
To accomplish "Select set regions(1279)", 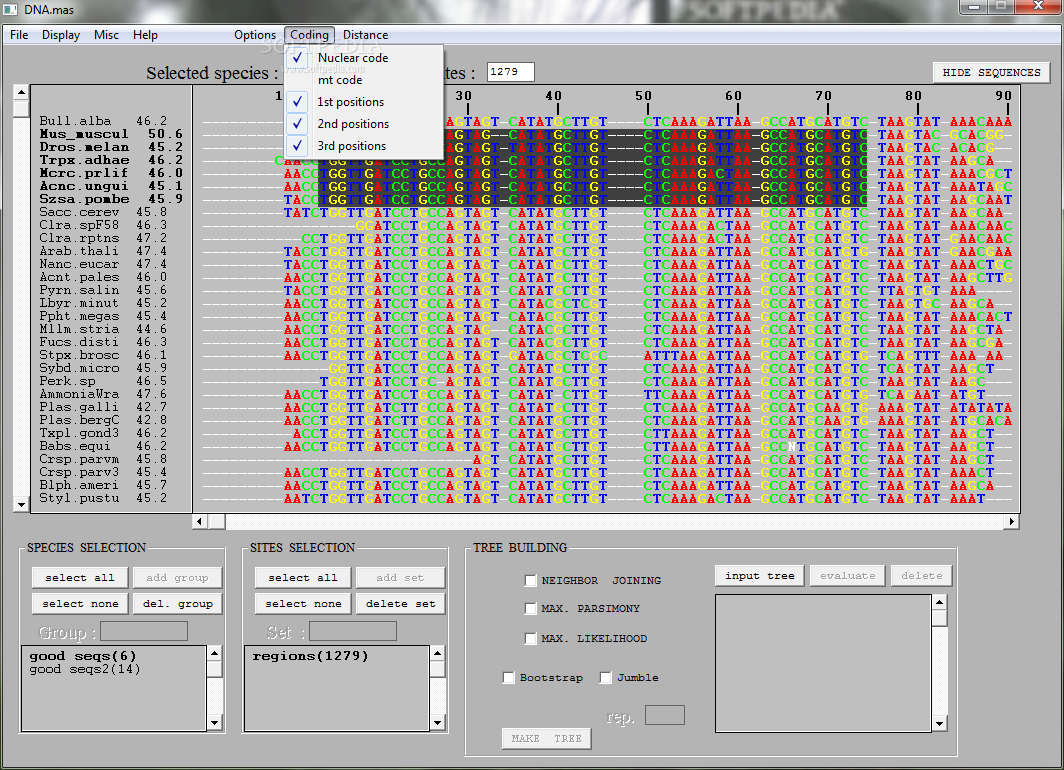I will (x=310, y=656).
